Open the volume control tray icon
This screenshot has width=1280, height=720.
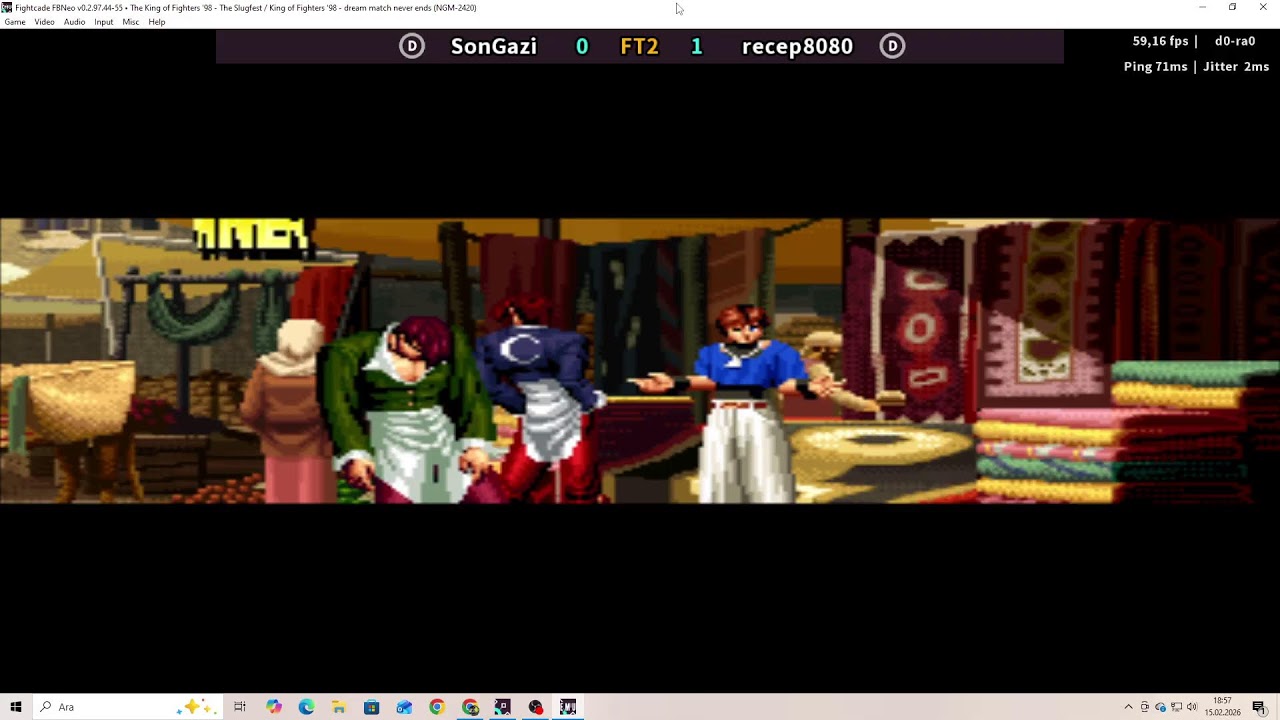pos(1192,707)
